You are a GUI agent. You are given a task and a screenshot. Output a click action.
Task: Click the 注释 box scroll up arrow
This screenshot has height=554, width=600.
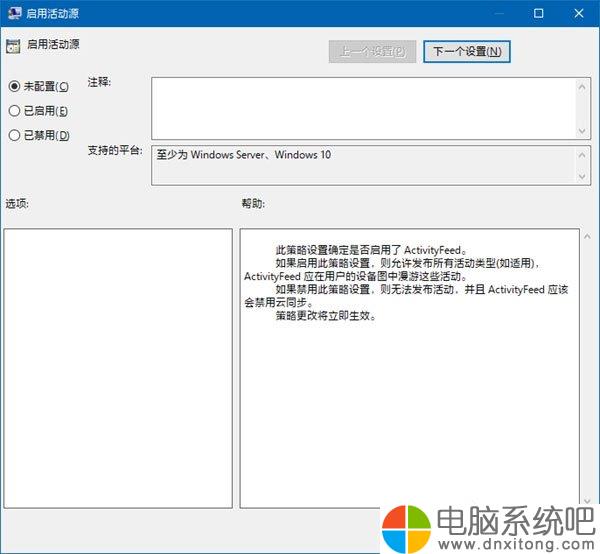tap(582, 87)
